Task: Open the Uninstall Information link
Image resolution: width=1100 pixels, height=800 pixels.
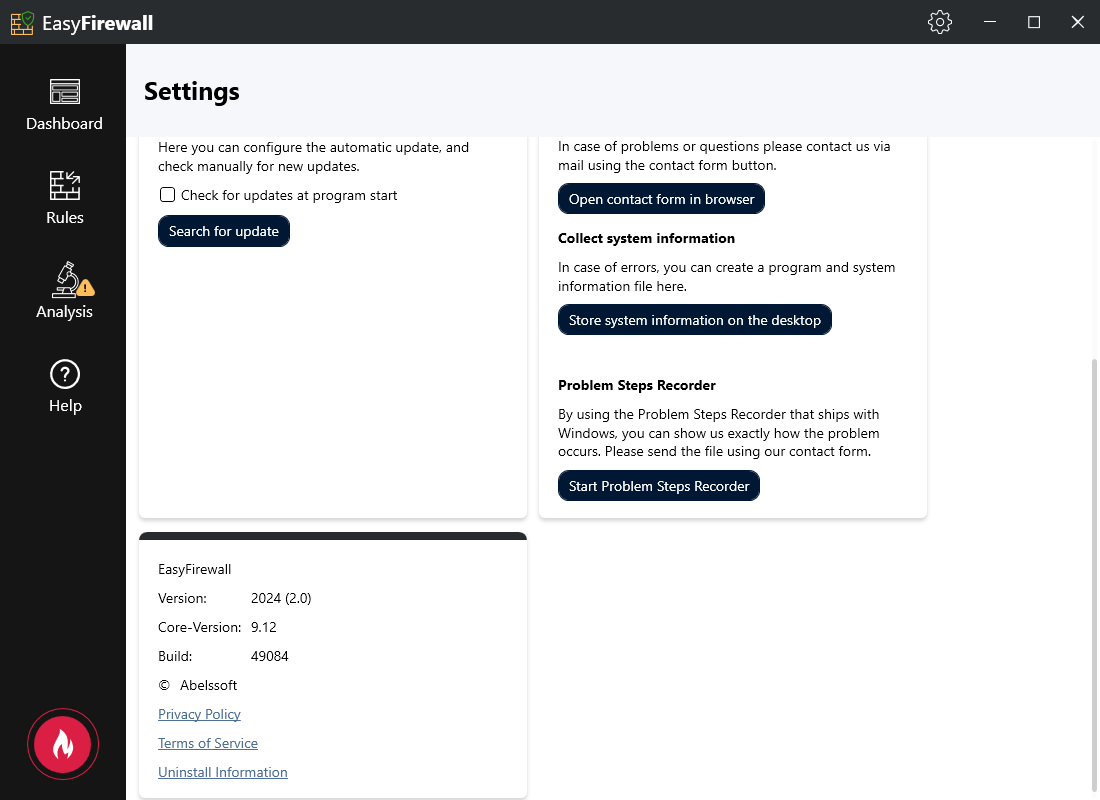Action: [222, 772]
